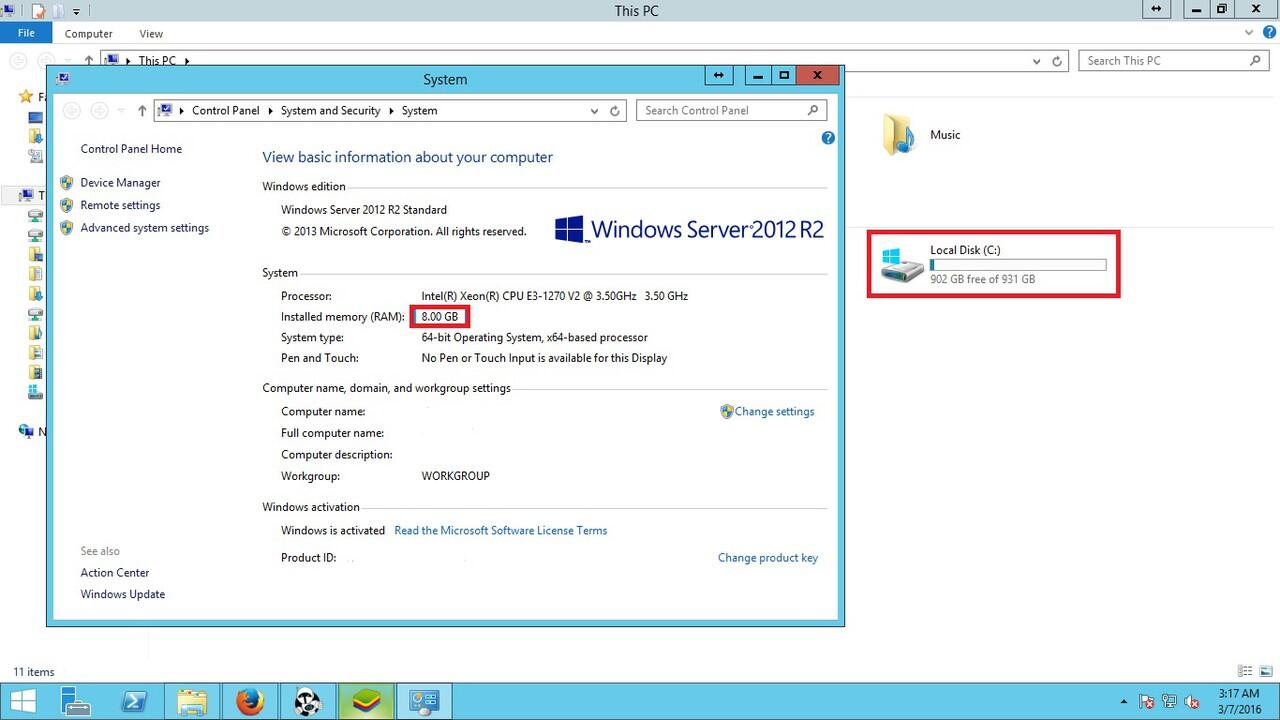
Task: Click the Action Center flag tray icon
Action: tap(1147, 702)
